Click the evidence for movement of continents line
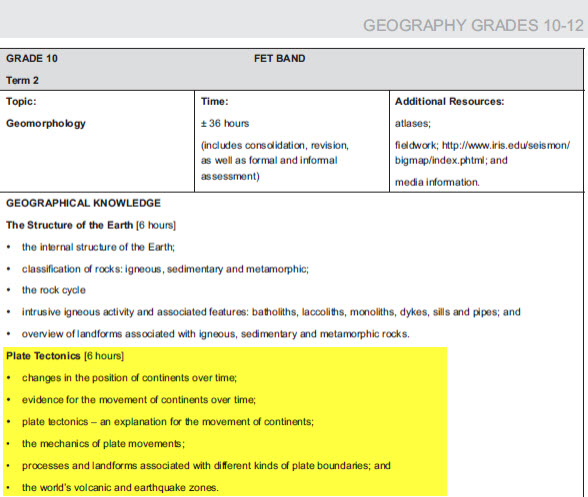The height and width of the screenshot is (497, 588). [x=139, y=400]
